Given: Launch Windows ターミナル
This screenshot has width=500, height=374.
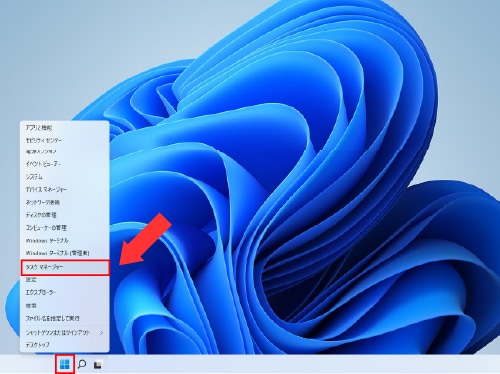Looking at the screenshot, I should [65, 240].
